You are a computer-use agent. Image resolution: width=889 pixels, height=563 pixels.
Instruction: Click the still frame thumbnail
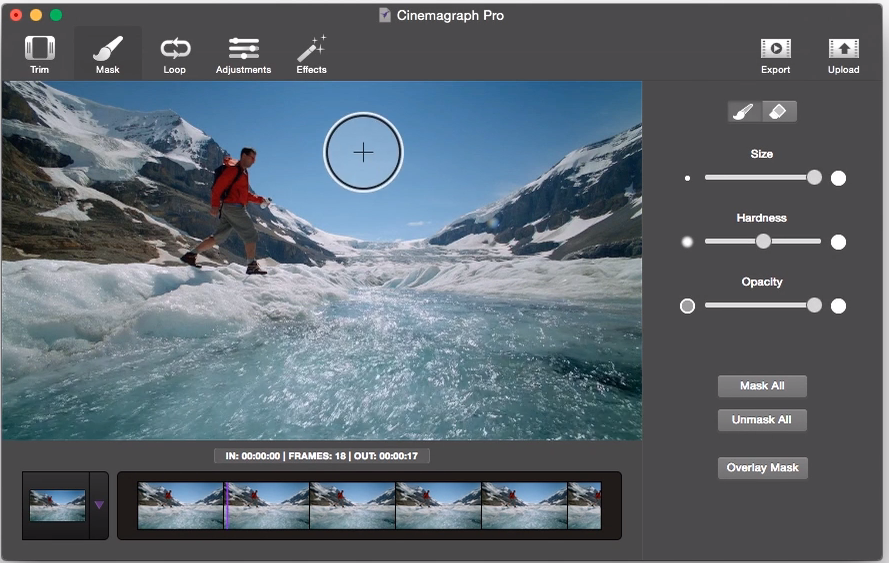[x=57, y=505]
